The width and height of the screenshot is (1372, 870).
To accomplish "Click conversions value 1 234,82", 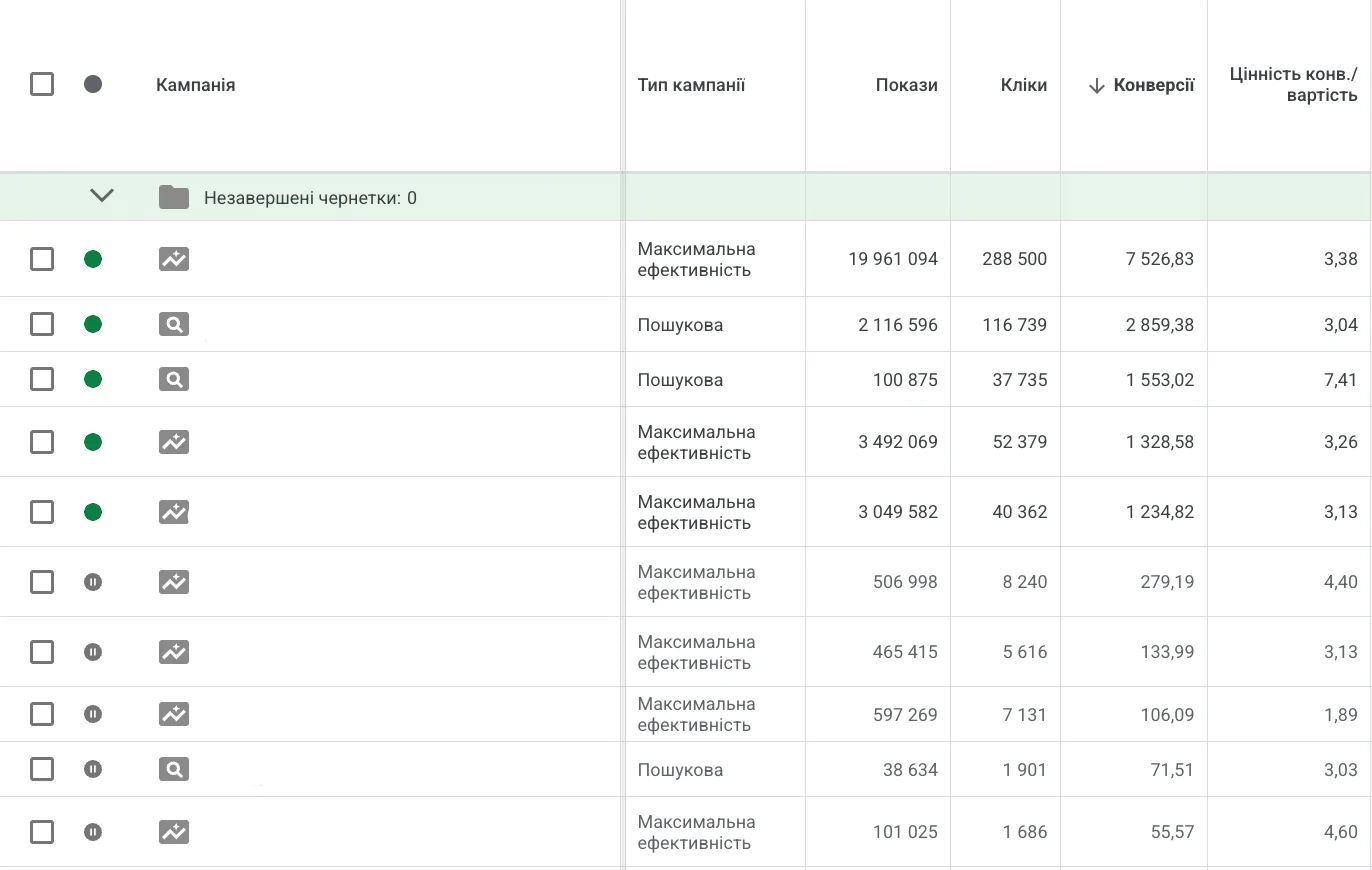I will click(x=1160, y=512).
